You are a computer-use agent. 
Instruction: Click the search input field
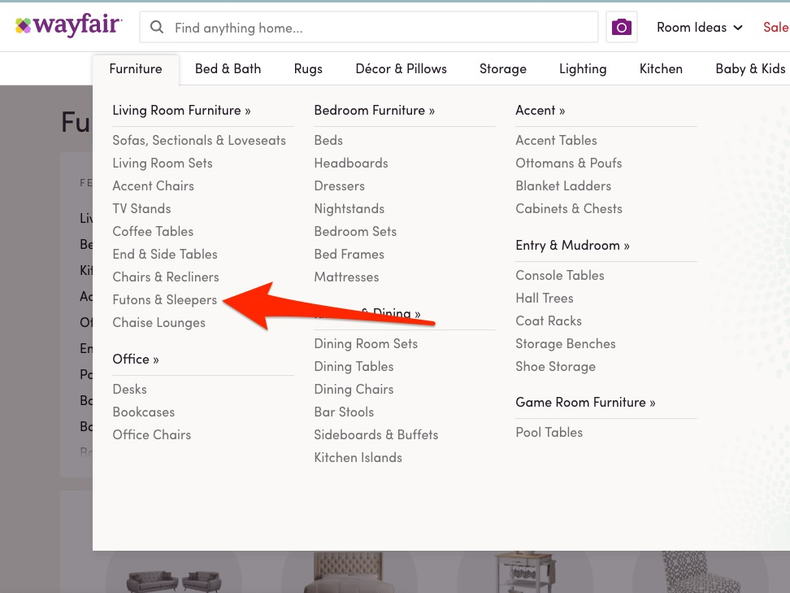(x=380, y=28)
